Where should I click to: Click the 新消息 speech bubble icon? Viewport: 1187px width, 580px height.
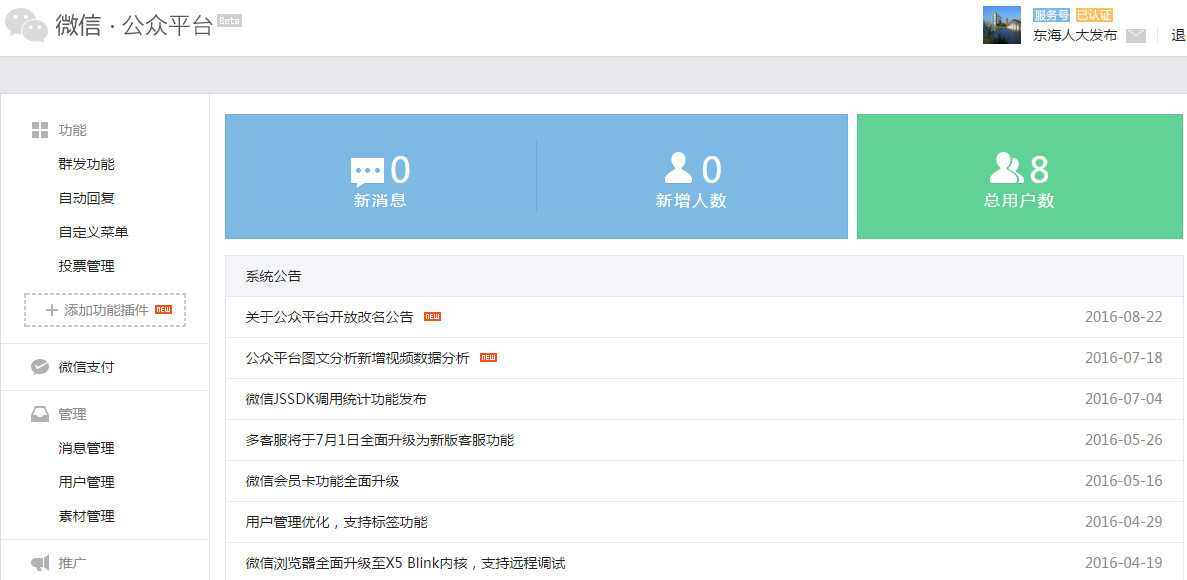[x=367, y=172]
